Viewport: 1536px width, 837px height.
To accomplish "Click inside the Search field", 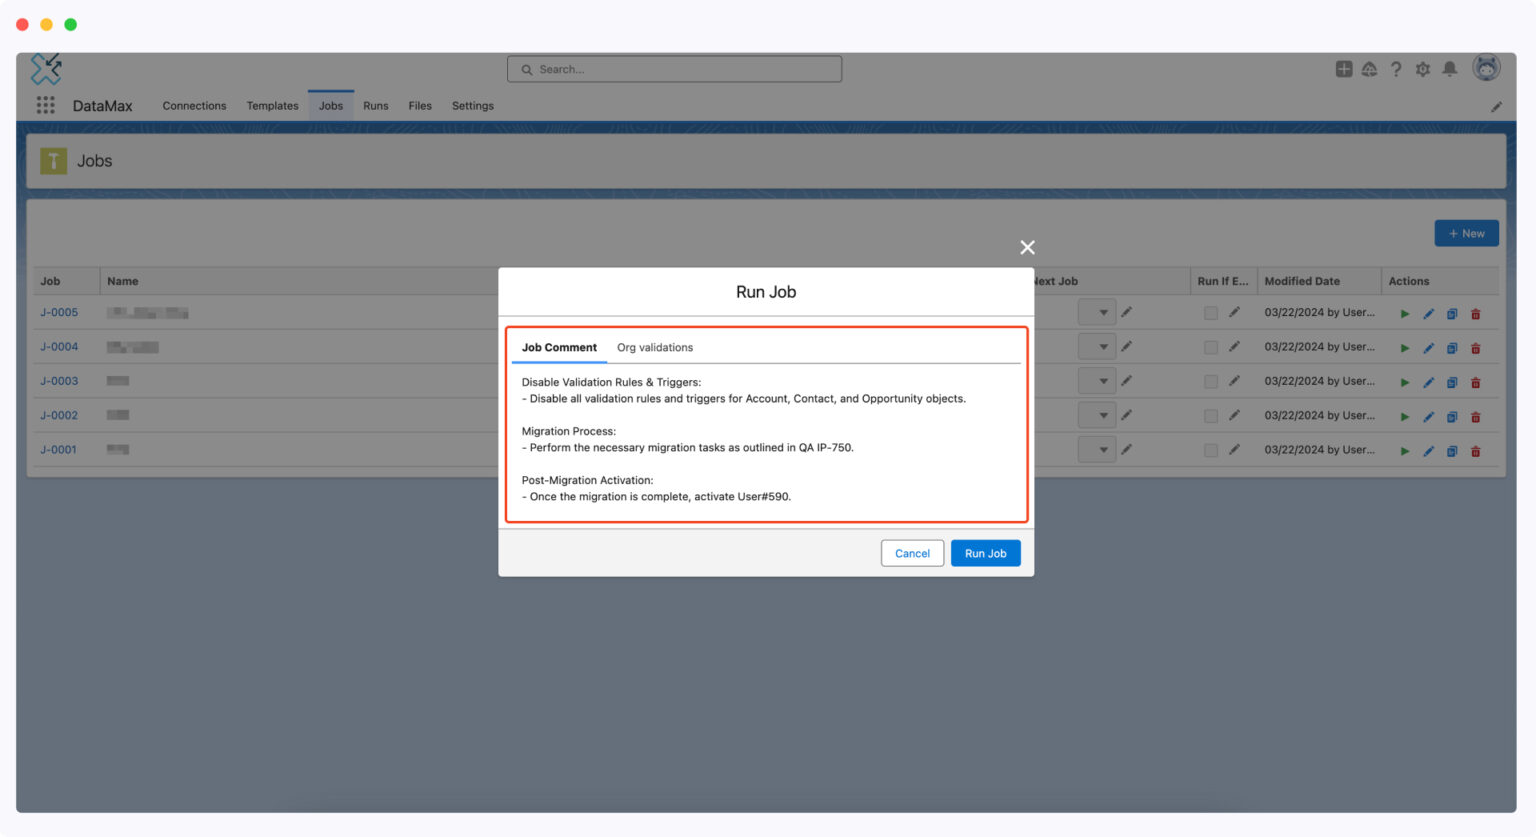I will pyautogui.click(x=673, y=68).
